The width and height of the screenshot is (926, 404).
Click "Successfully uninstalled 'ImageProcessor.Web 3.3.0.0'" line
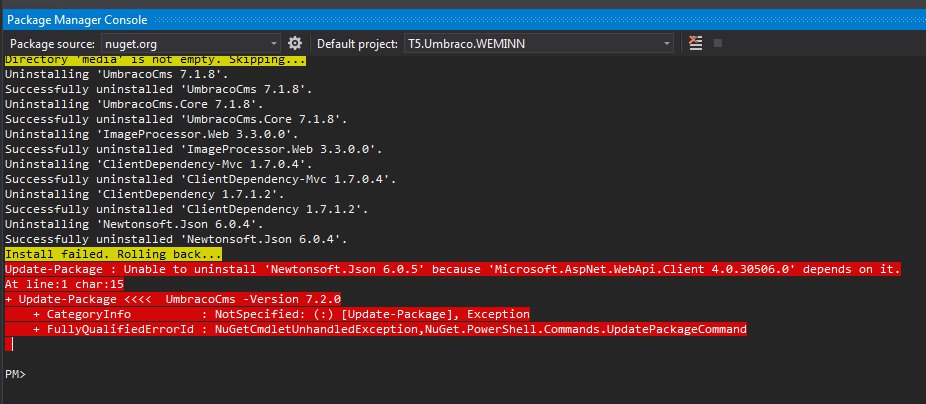coord(193,149)
